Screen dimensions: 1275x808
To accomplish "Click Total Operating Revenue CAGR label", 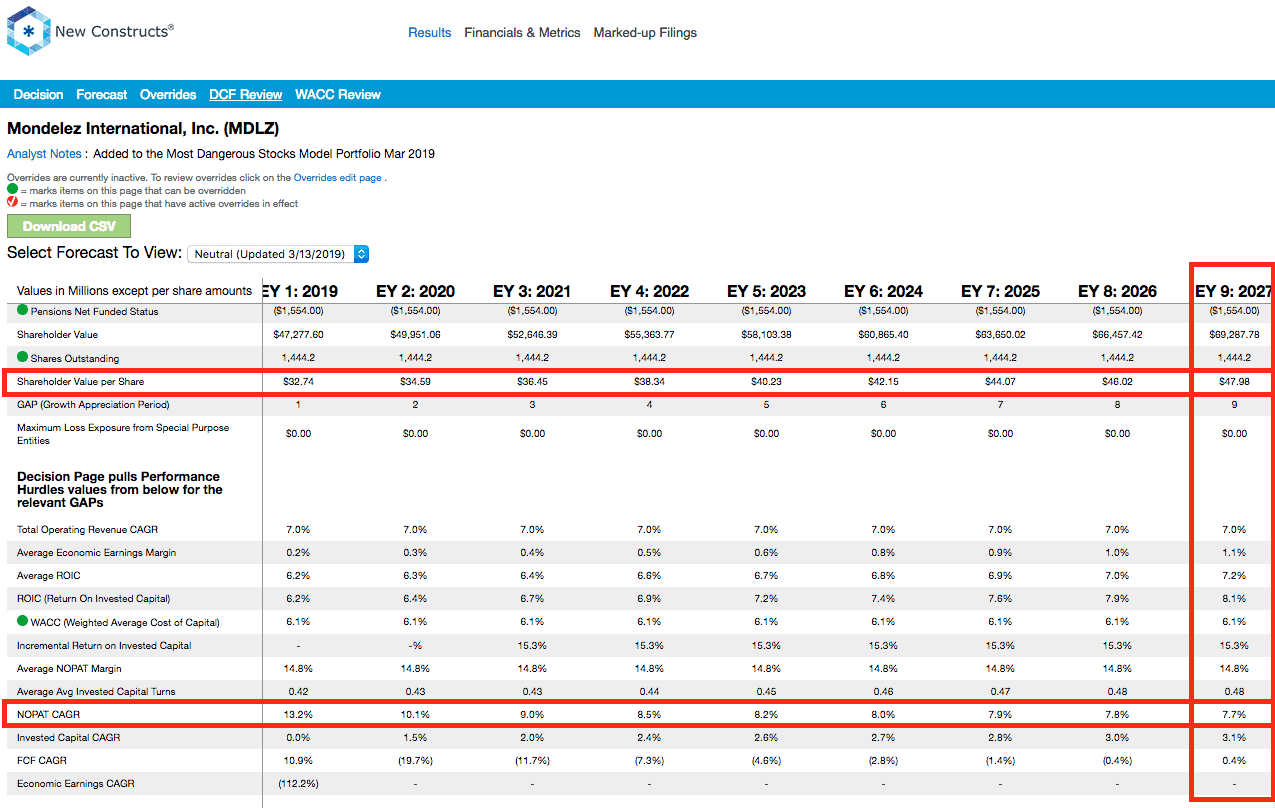I will (87, 529).
